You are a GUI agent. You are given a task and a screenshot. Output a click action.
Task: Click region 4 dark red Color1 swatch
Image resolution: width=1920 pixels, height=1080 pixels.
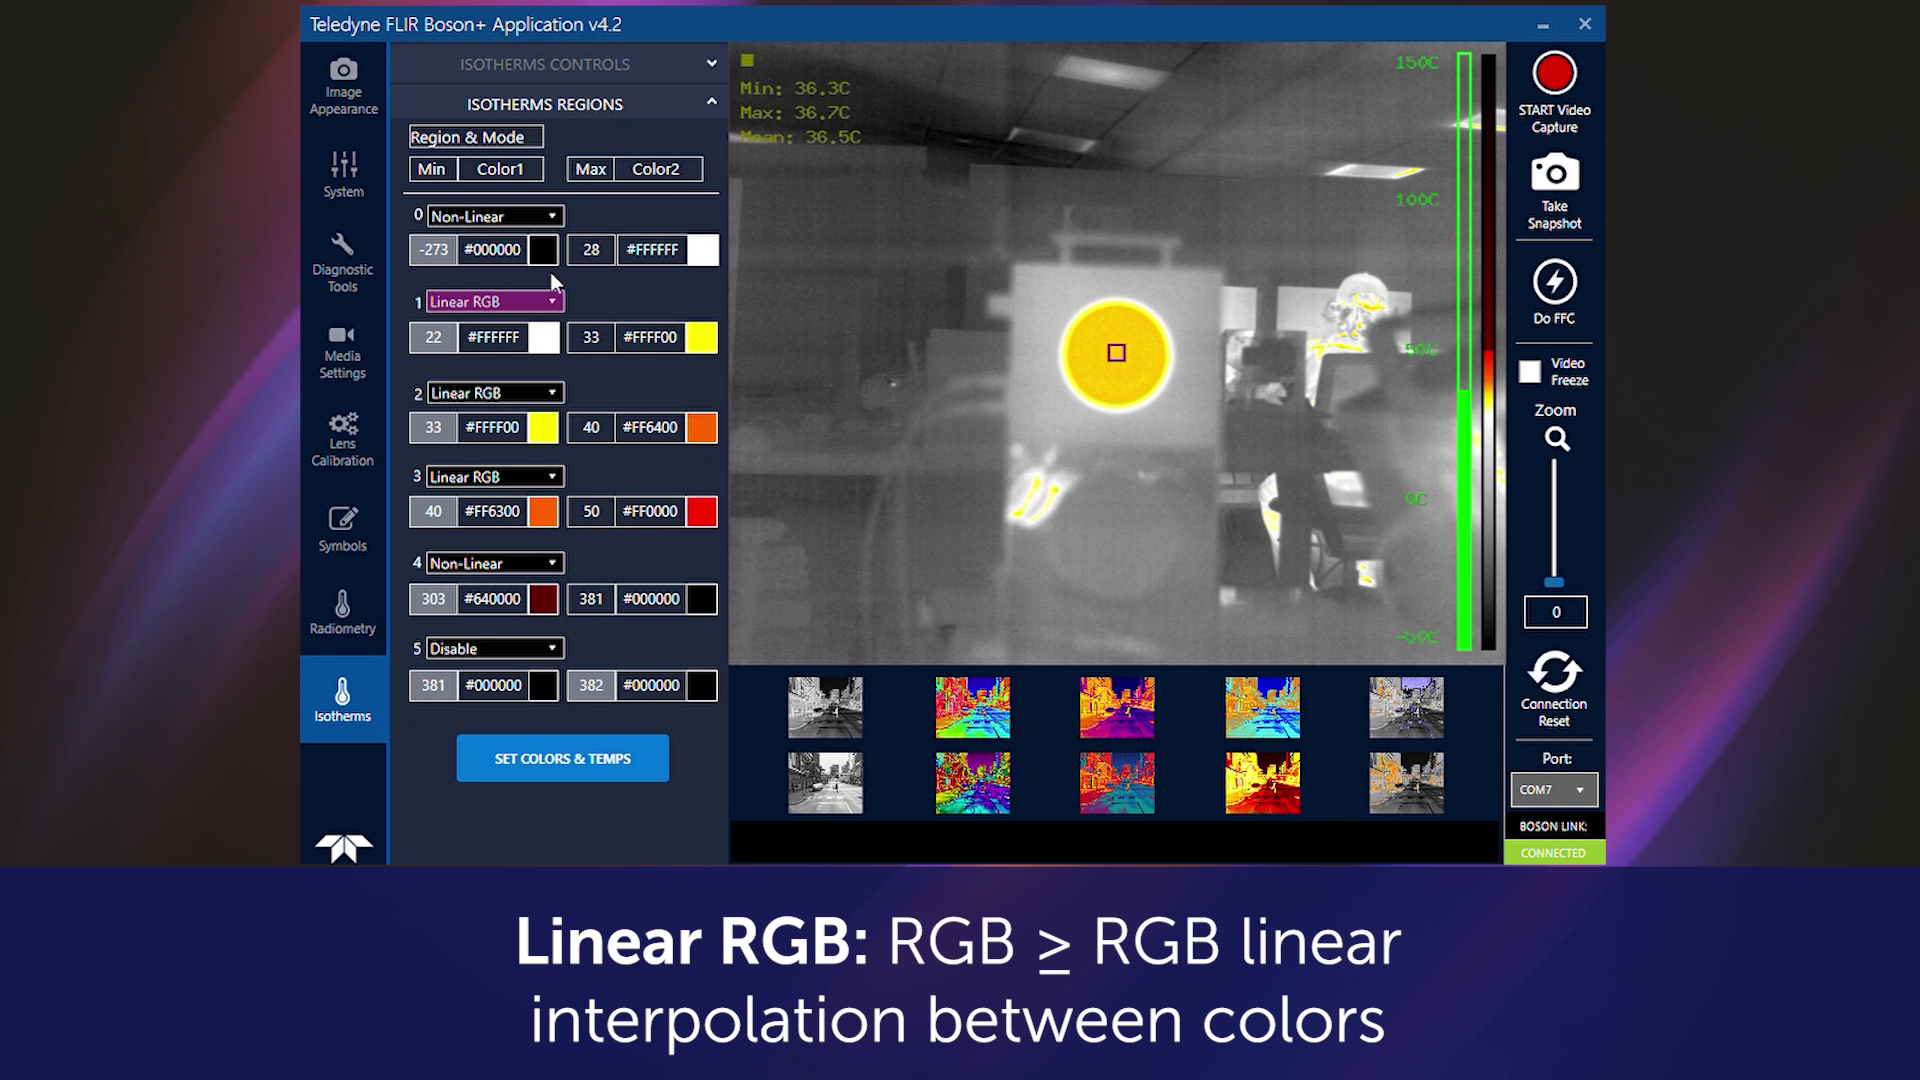click(543, 600)
